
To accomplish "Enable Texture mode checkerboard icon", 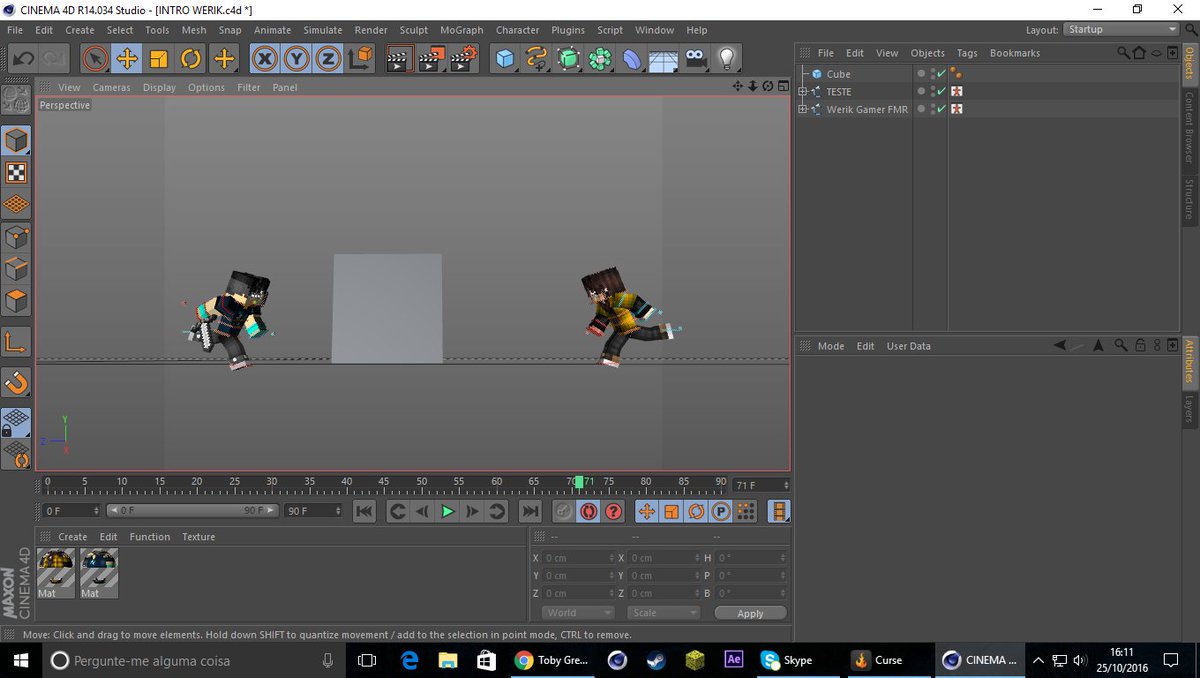I will [16, 172].
